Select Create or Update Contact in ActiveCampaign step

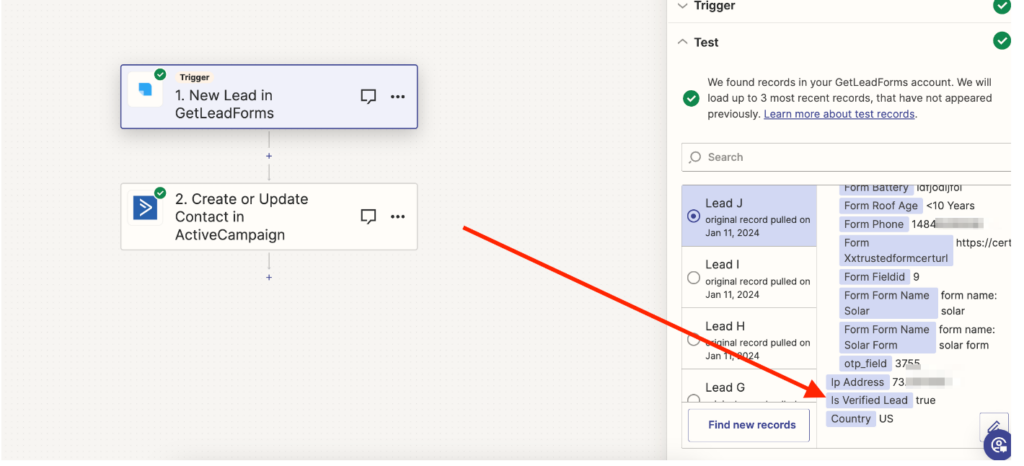click(268, 216)
